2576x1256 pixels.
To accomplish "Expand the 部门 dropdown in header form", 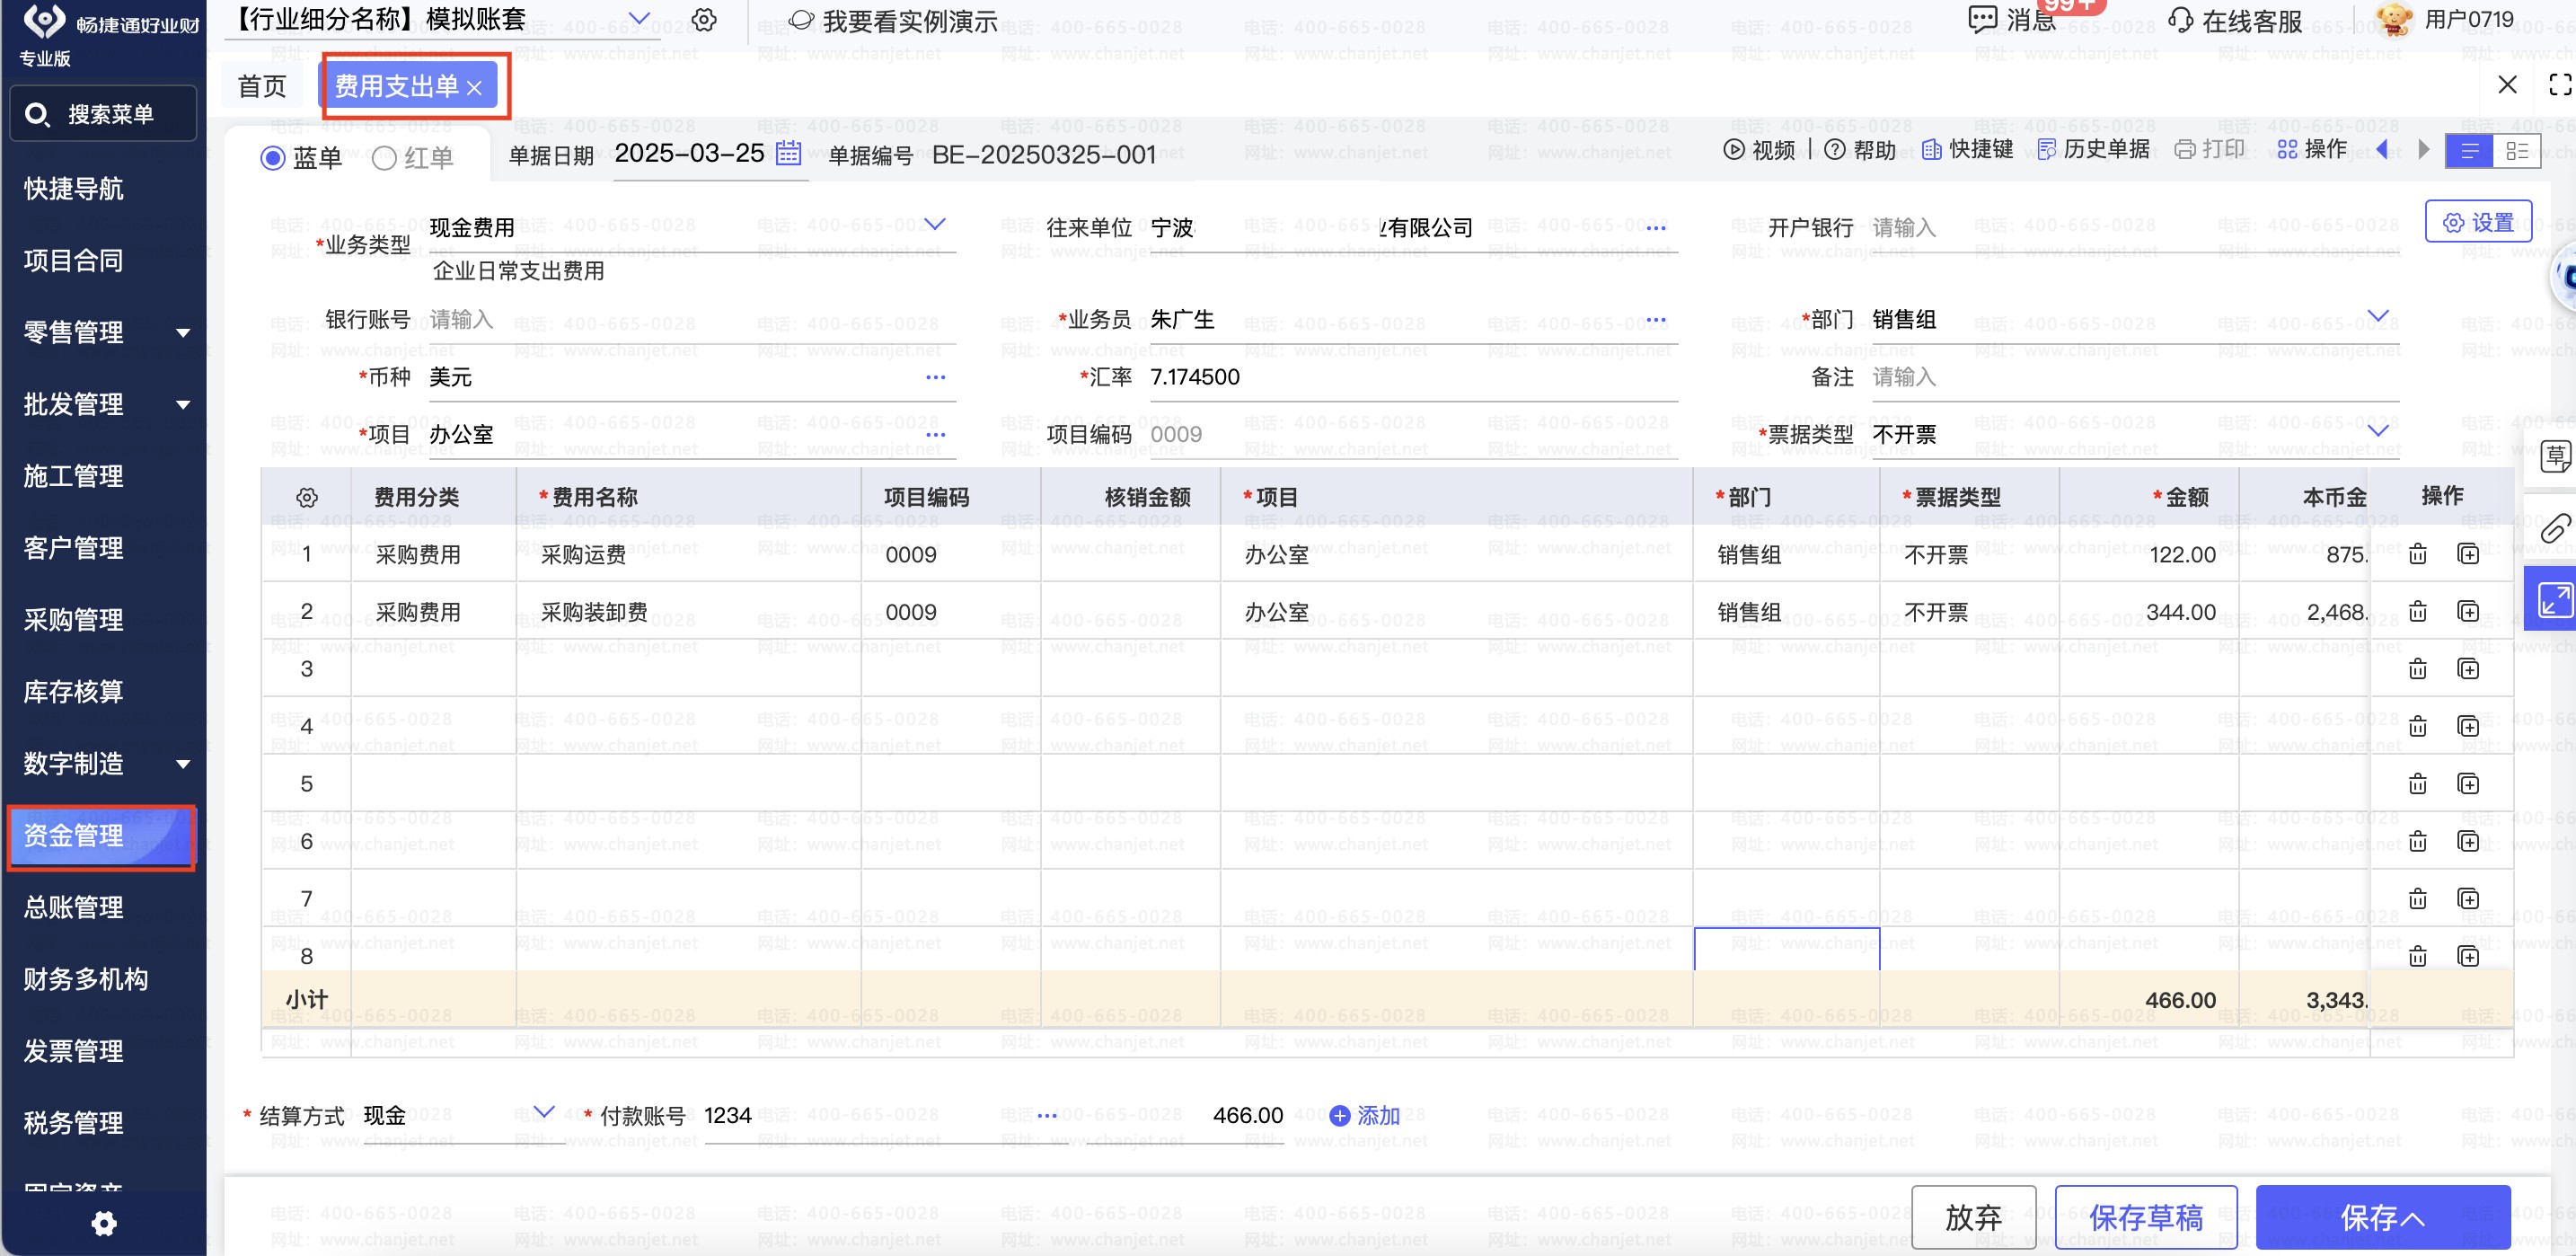I will [2378, 317].
